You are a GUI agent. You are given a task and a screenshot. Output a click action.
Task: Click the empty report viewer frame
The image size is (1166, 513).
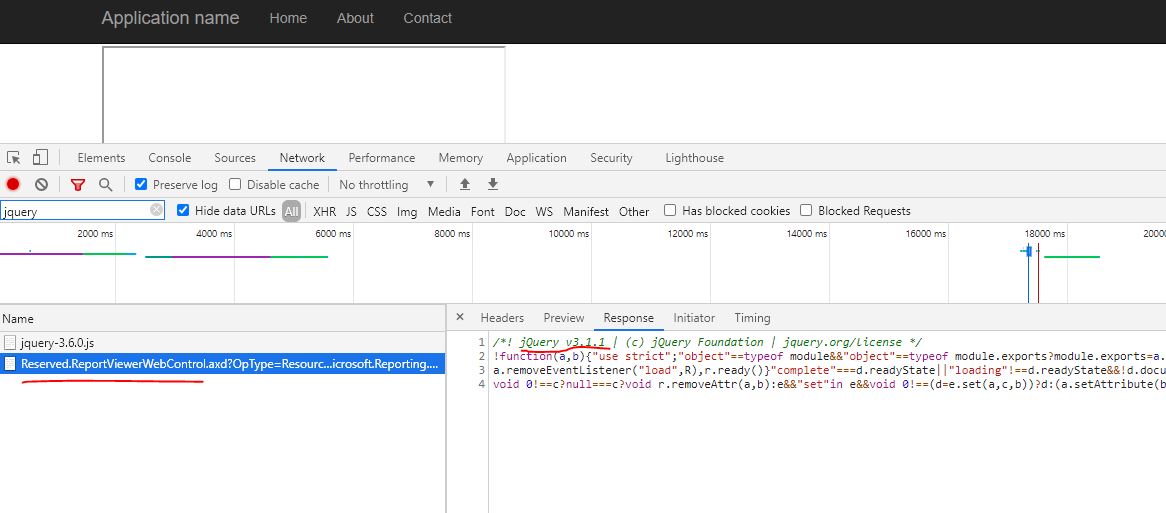303,94
